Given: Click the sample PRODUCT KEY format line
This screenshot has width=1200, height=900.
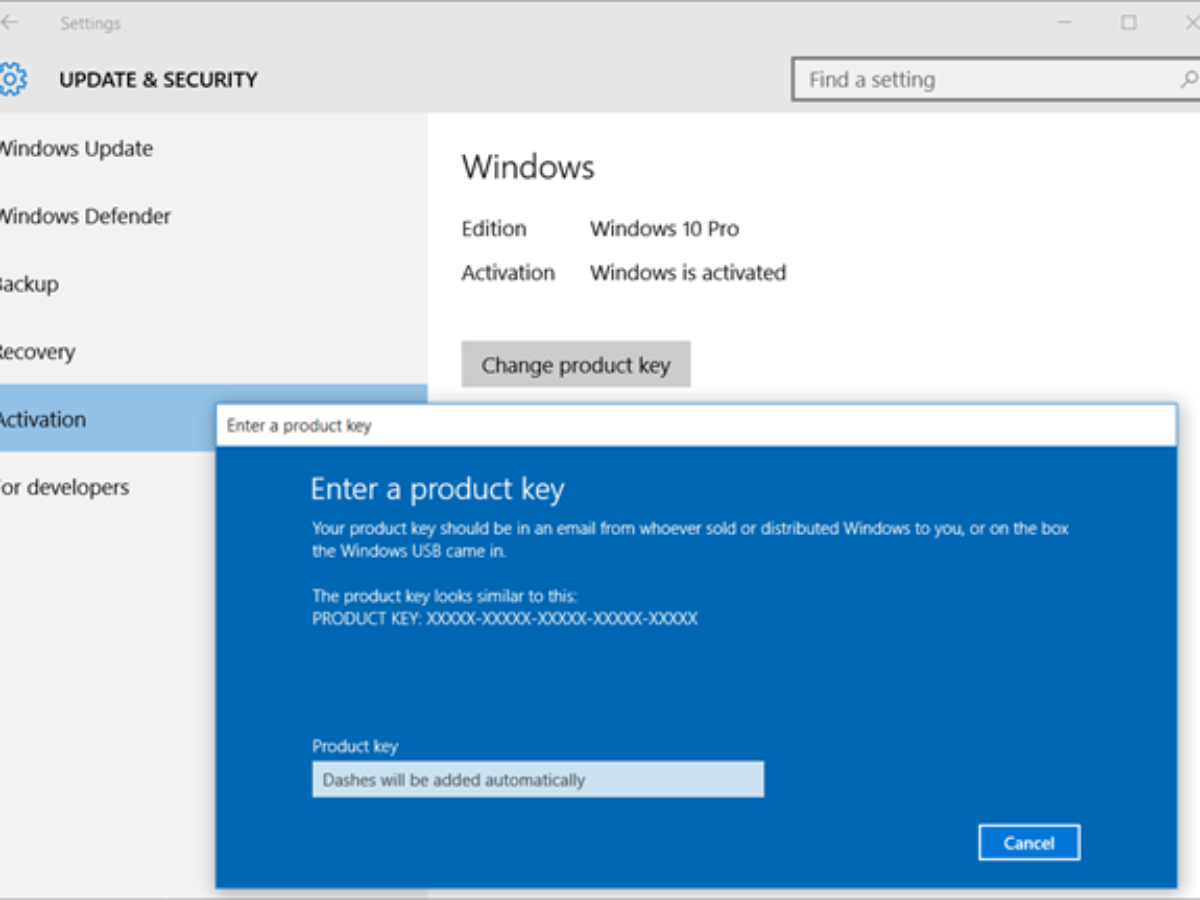Looking at the screenshot, I should pos(505,619).
